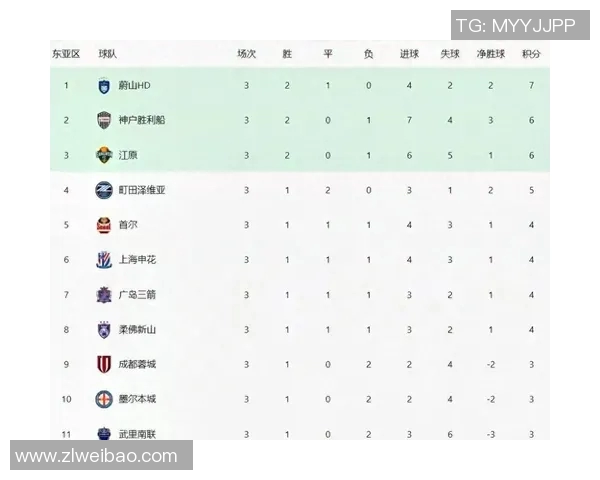Click the 町田泽维亚 team logo

tap(104, 190)
